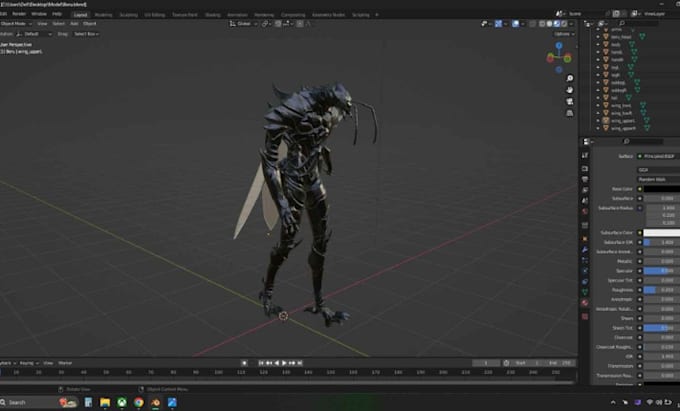Open the View Layer properties tab icon
This screenshot has width=680, height=411.
[x=585, y=190]
